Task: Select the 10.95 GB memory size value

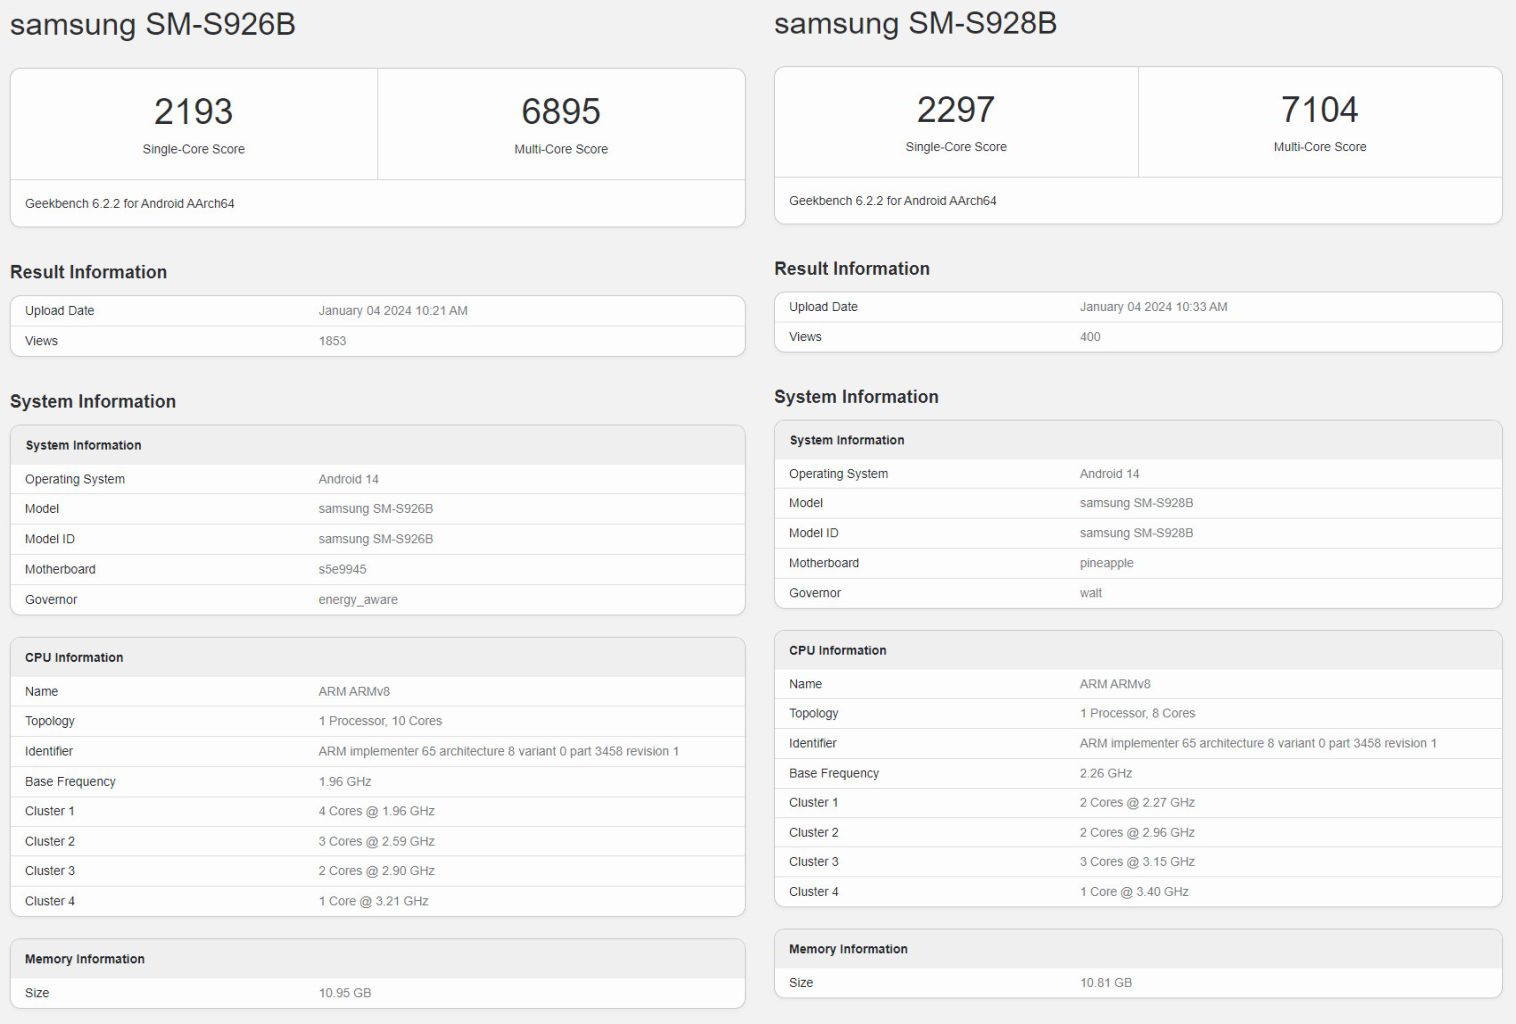Action: pyautogui.click(x=345, y=993)
